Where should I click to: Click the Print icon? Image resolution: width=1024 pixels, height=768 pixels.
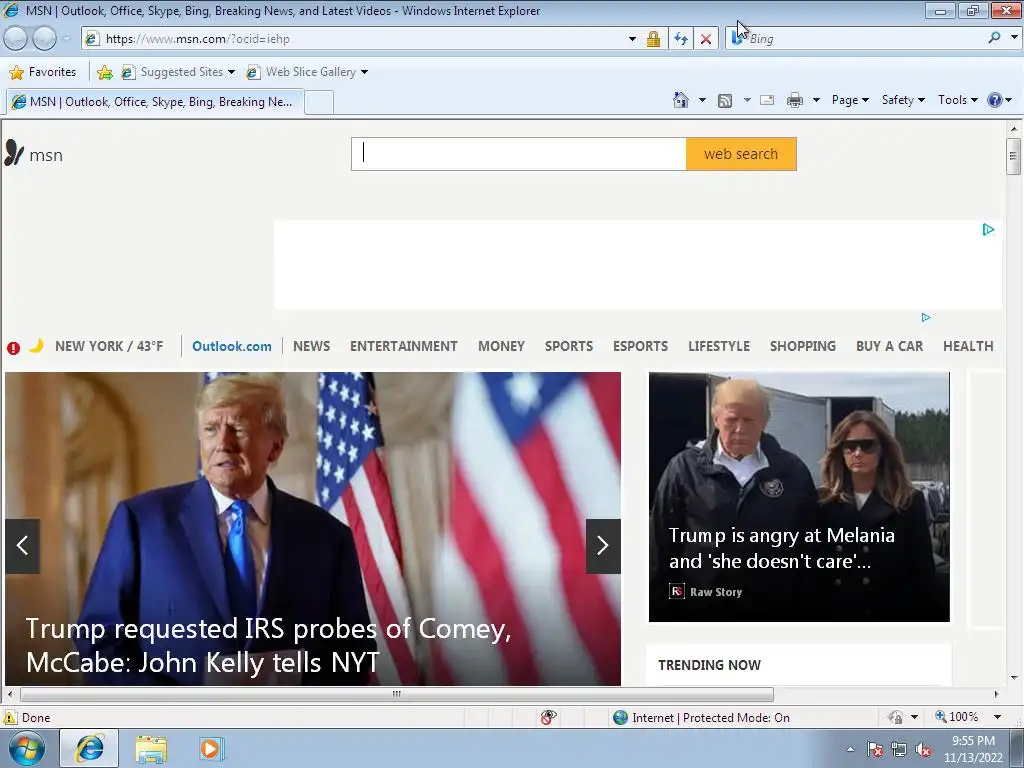[x=795, y=101]
